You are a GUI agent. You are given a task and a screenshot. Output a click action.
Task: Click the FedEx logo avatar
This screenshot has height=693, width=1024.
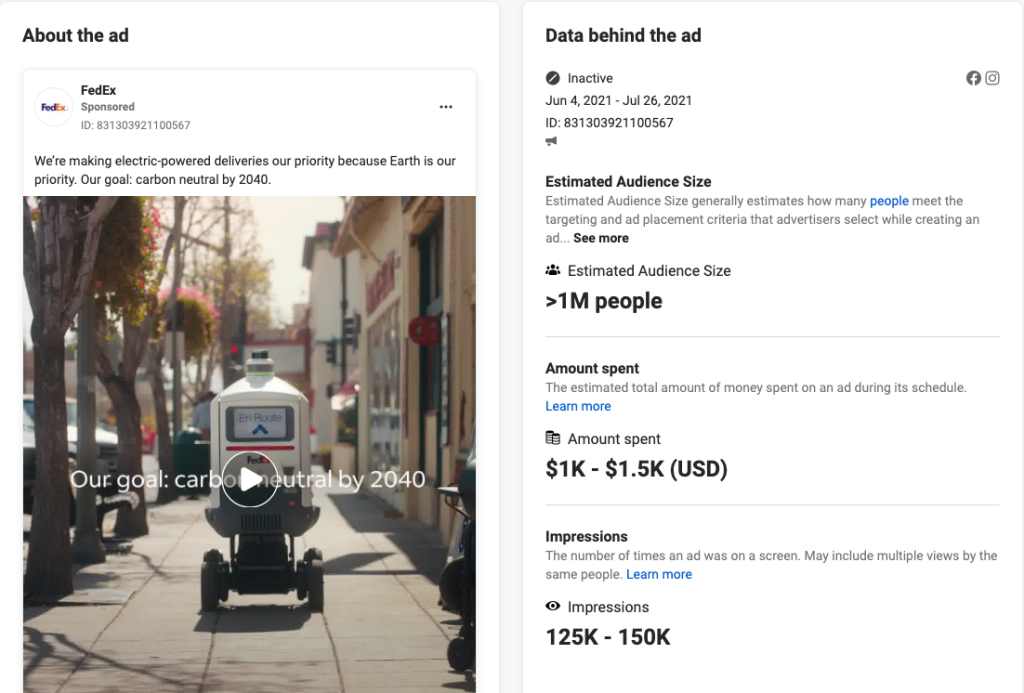[x=53, y=107]
